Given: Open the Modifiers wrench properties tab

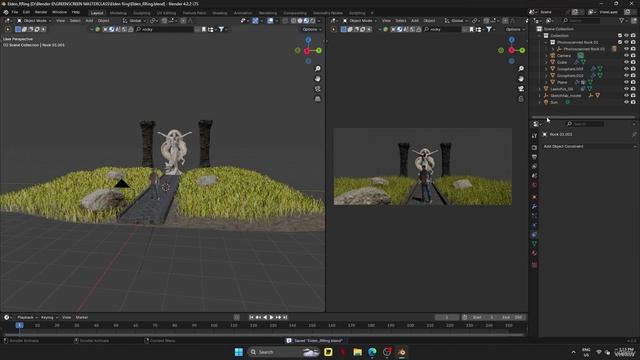Looking at the screenshot, I should [534, 207].
